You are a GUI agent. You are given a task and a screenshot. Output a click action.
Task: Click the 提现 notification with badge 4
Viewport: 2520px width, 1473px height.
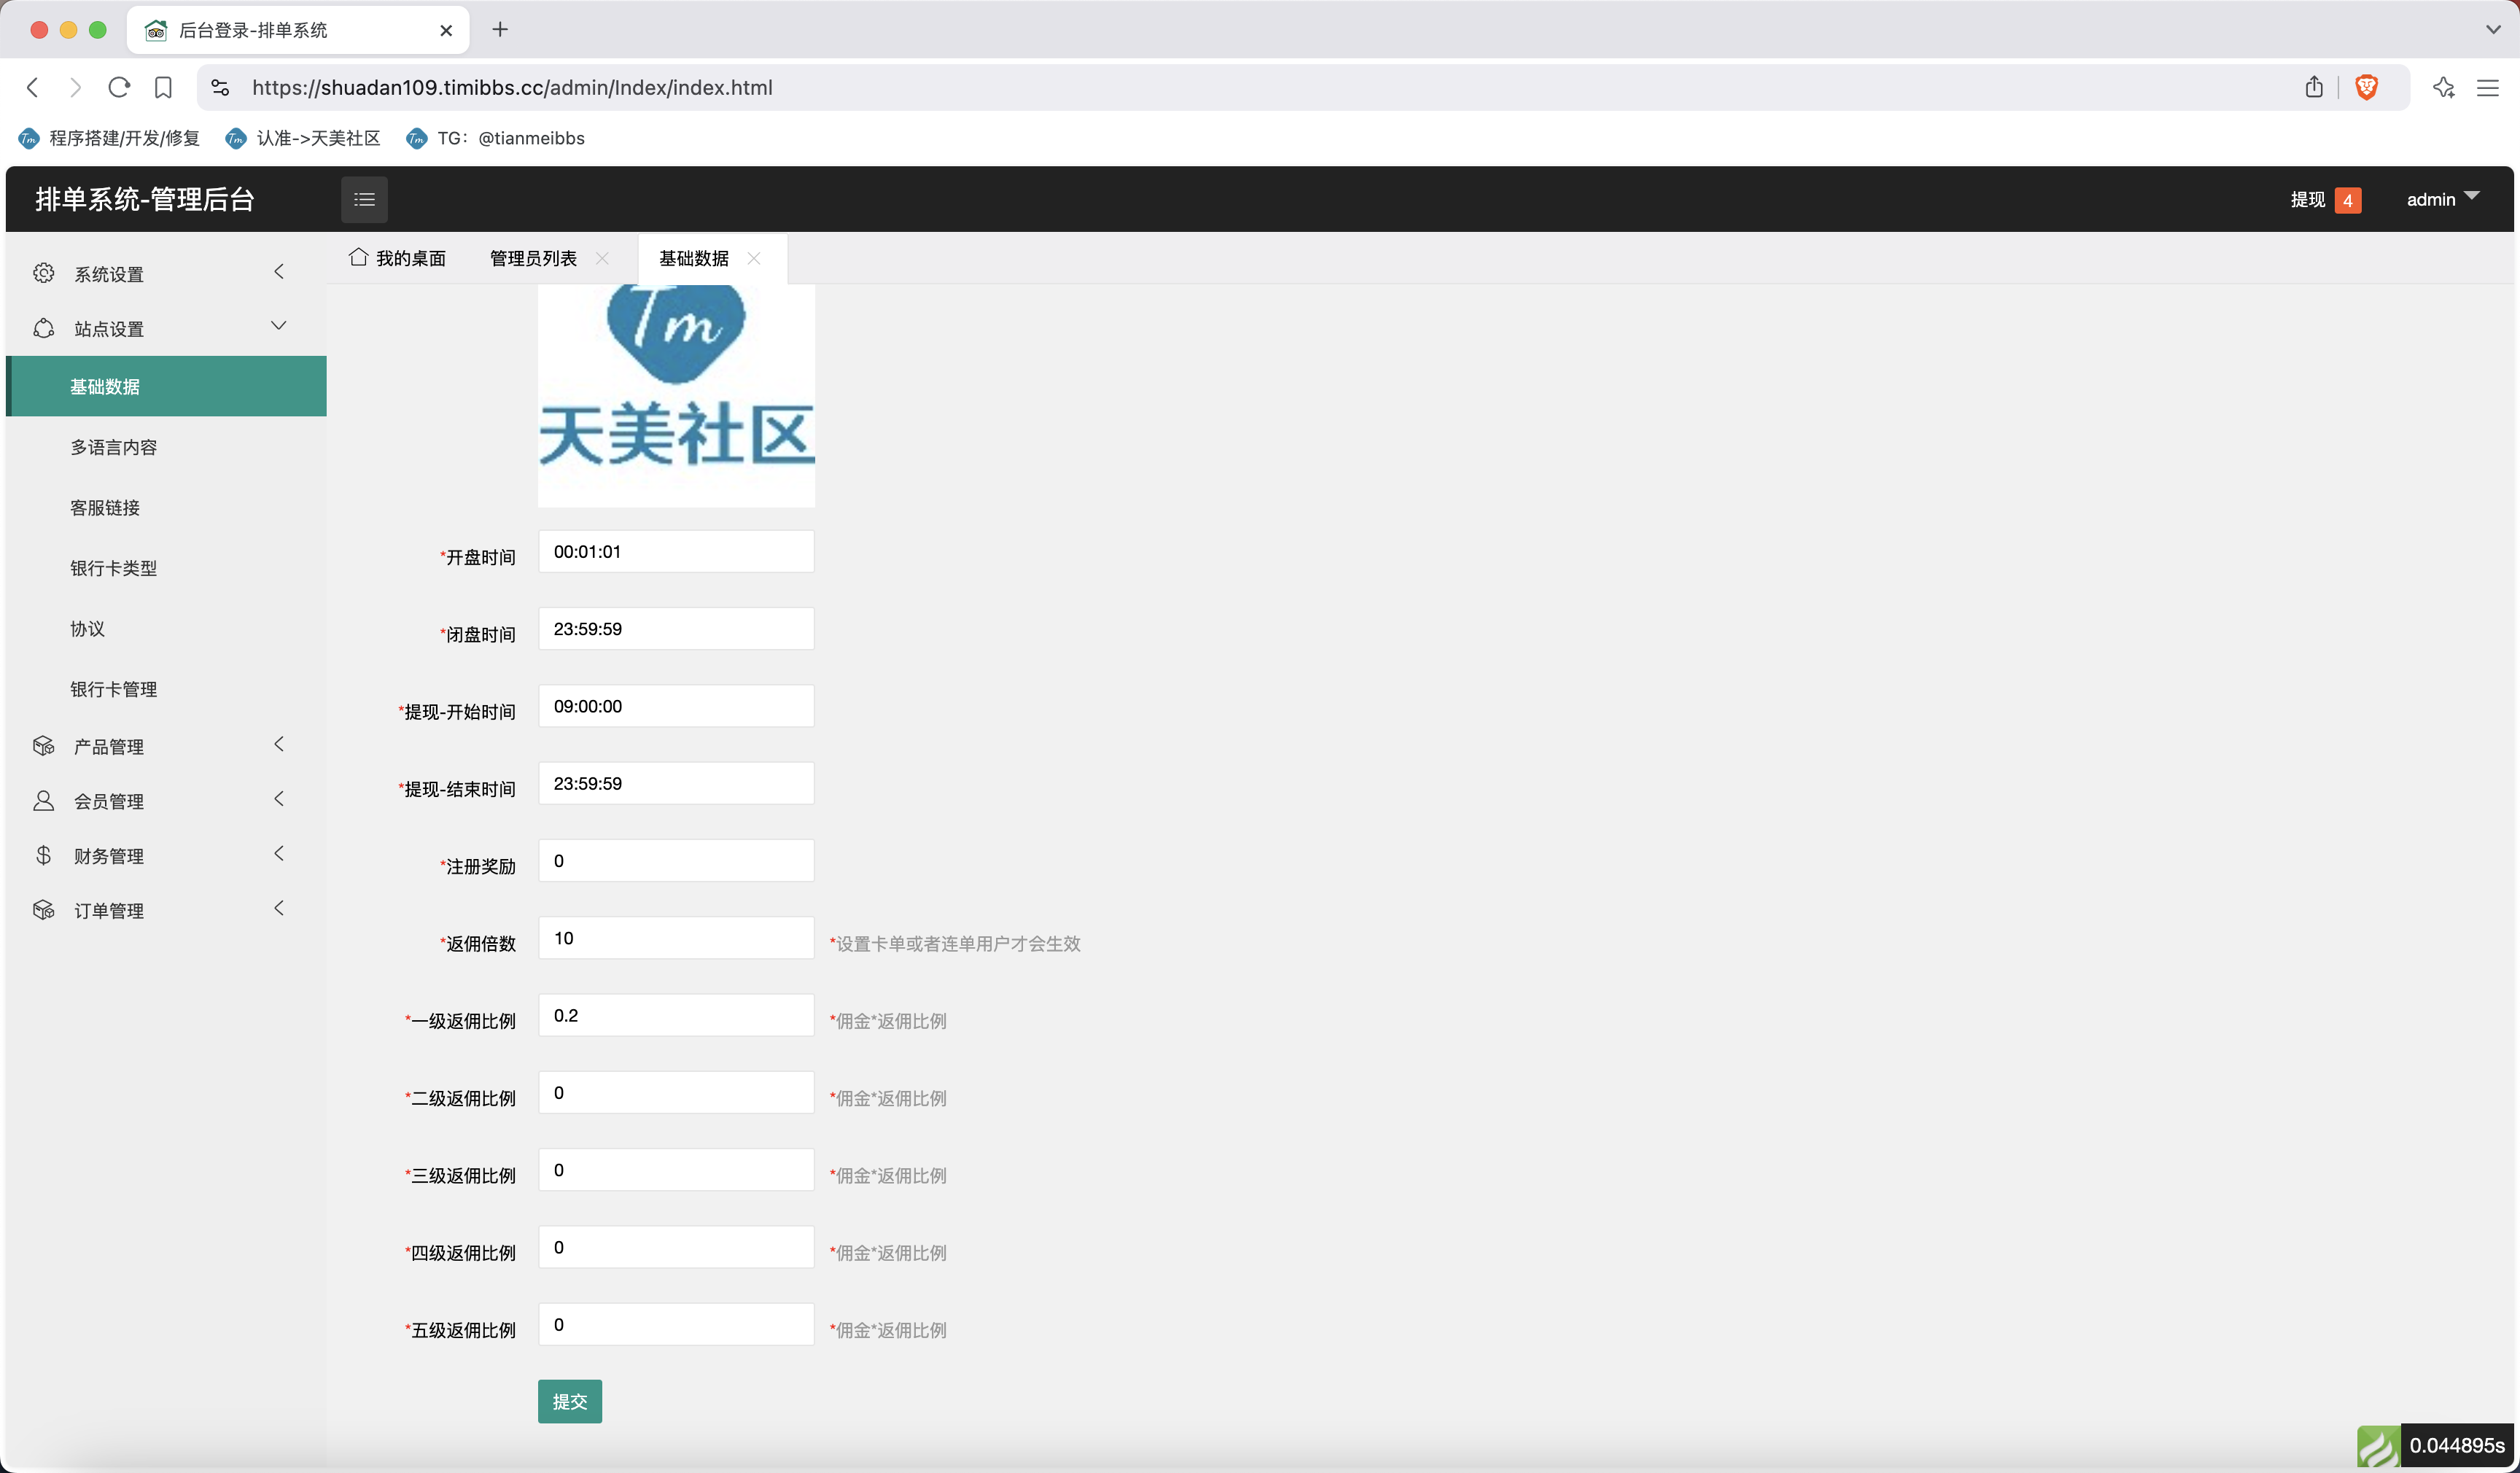click(2325, 199)
